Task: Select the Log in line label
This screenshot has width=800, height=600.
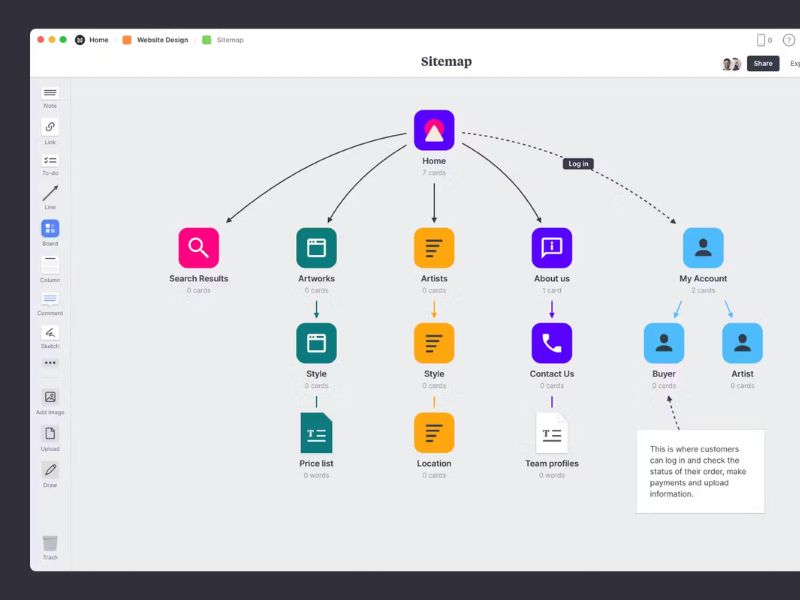Action: (578, 164)
